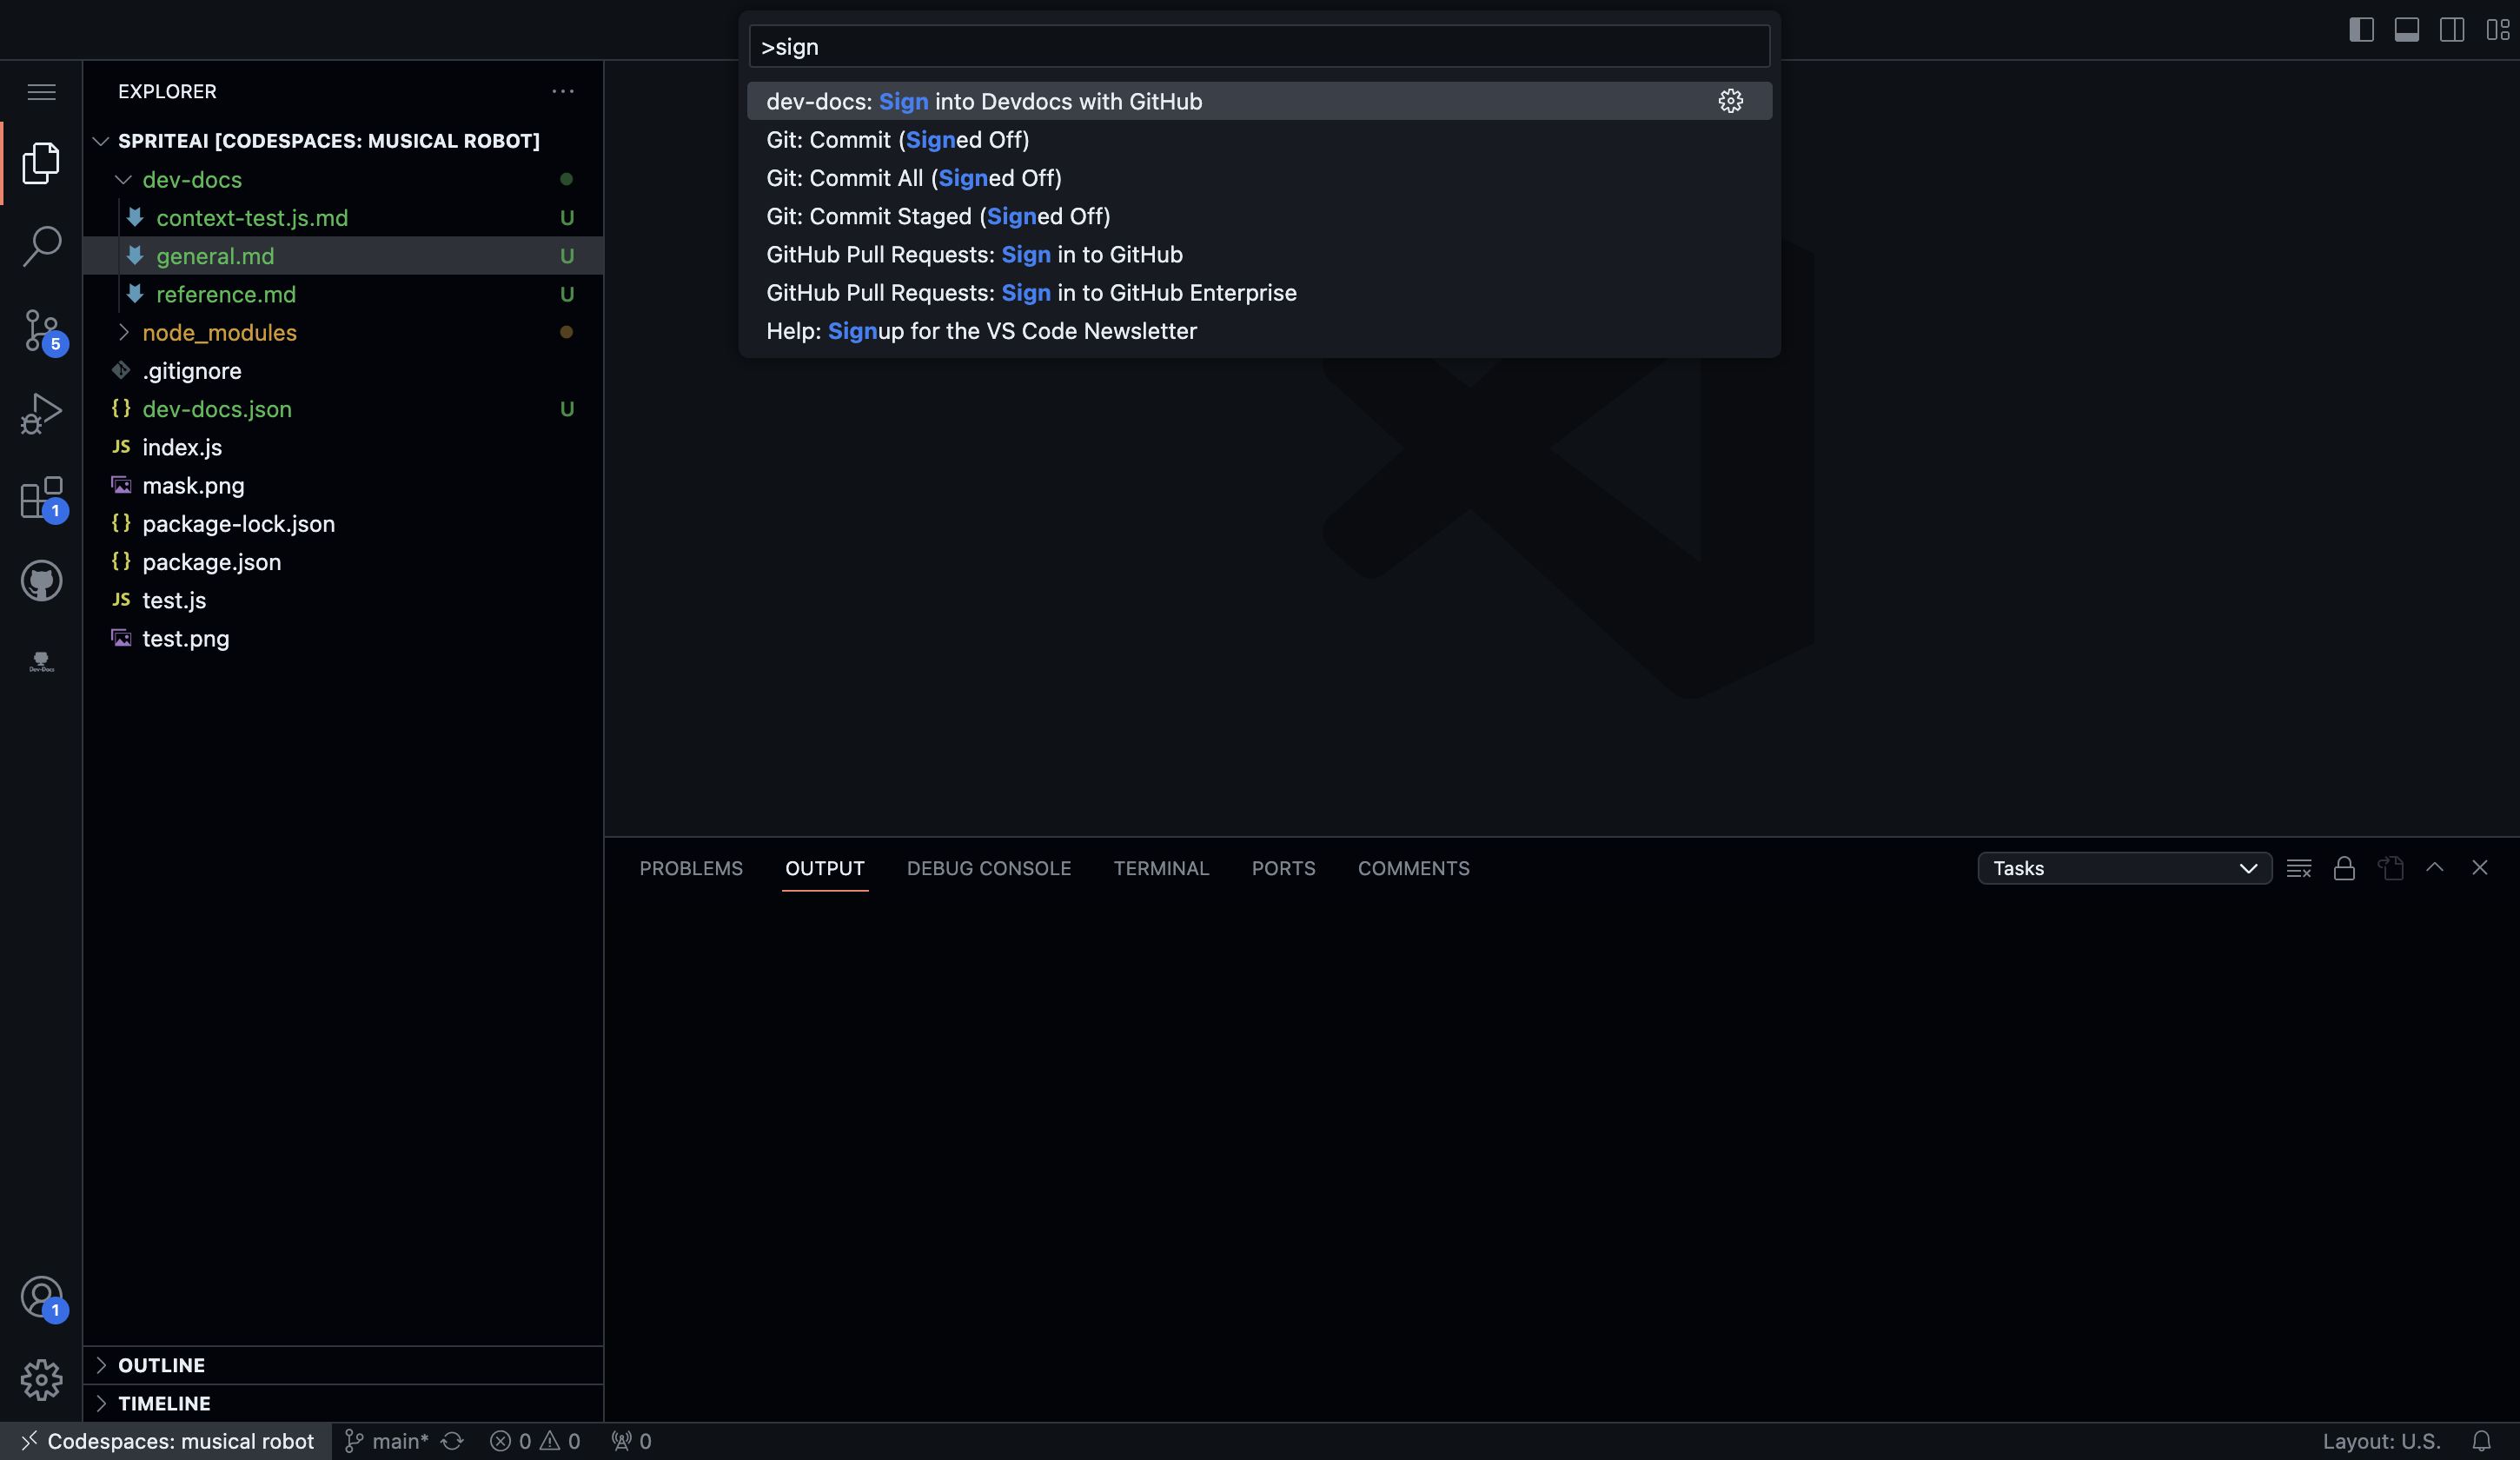The height and width of the screenshot is (1460, 2520).
Task: Open the Run and Debug view
Action: [x=41, y=413]
